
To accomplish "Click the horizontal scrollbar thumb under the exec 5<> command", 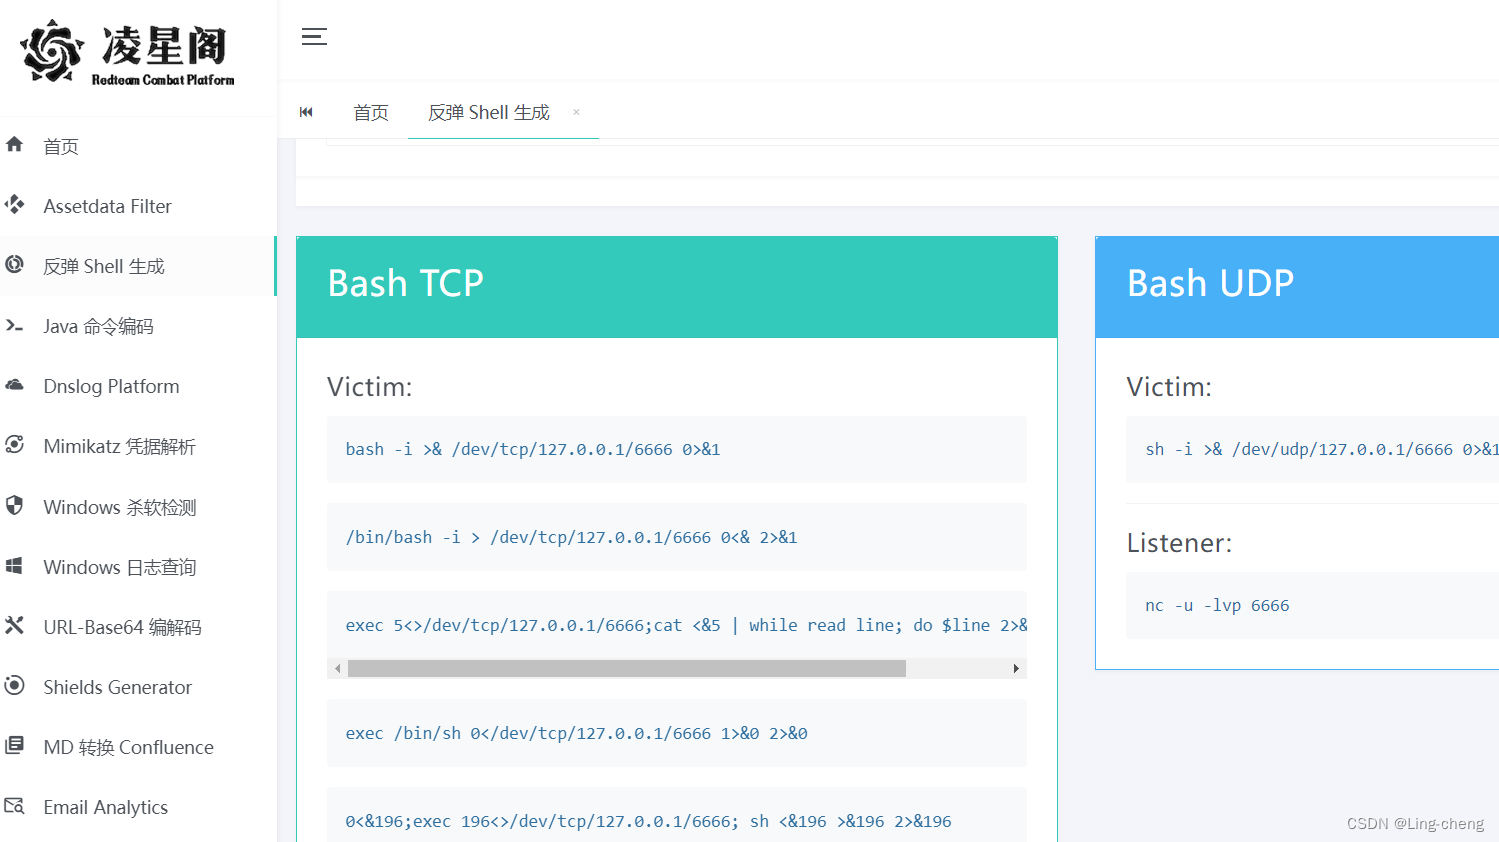I will 627,668.
